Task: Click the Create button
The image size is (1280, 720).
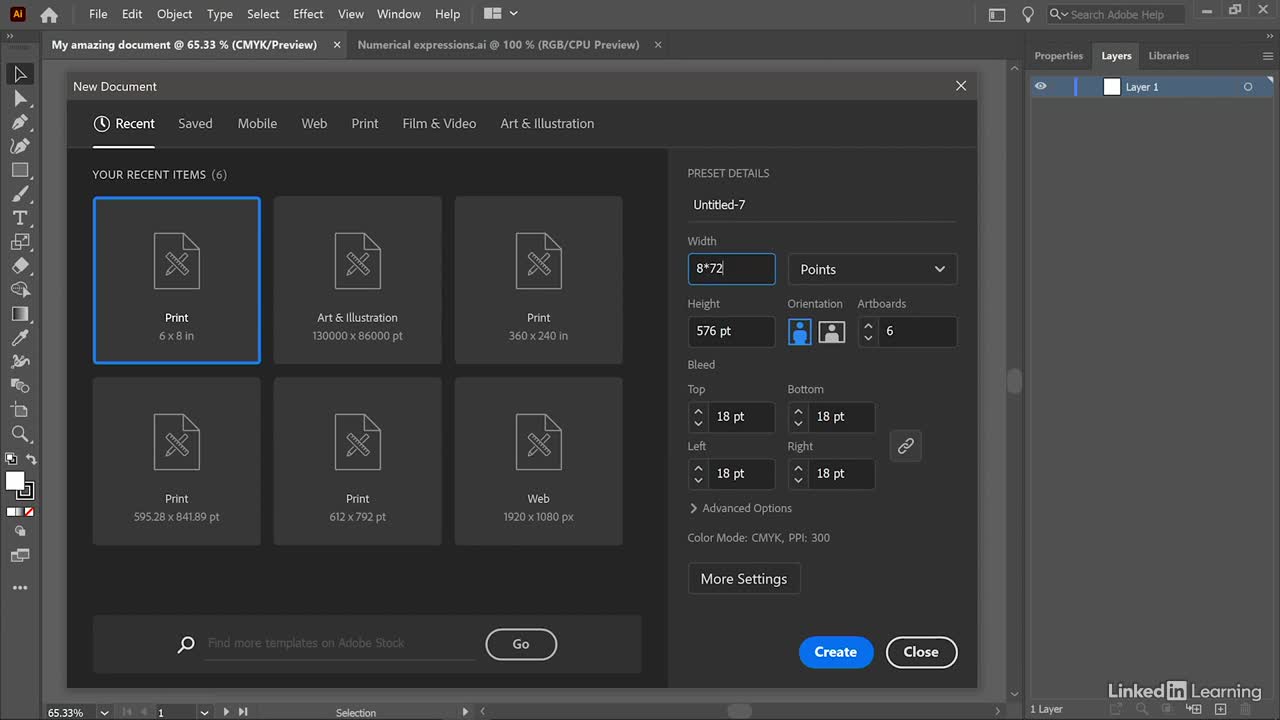Action: click(835, 652)
